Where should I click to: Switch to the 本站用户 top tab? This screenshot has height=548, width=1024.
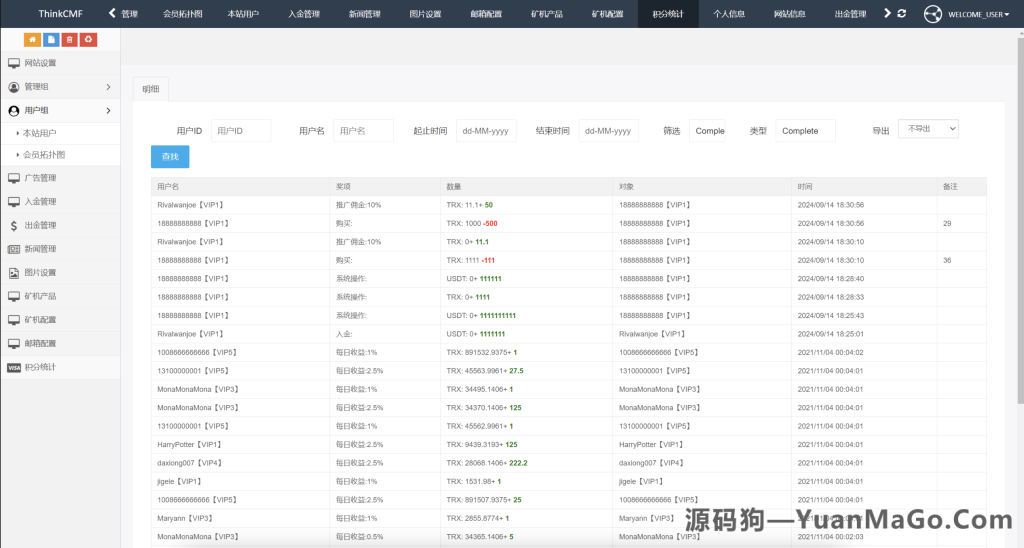pos(243,14)
